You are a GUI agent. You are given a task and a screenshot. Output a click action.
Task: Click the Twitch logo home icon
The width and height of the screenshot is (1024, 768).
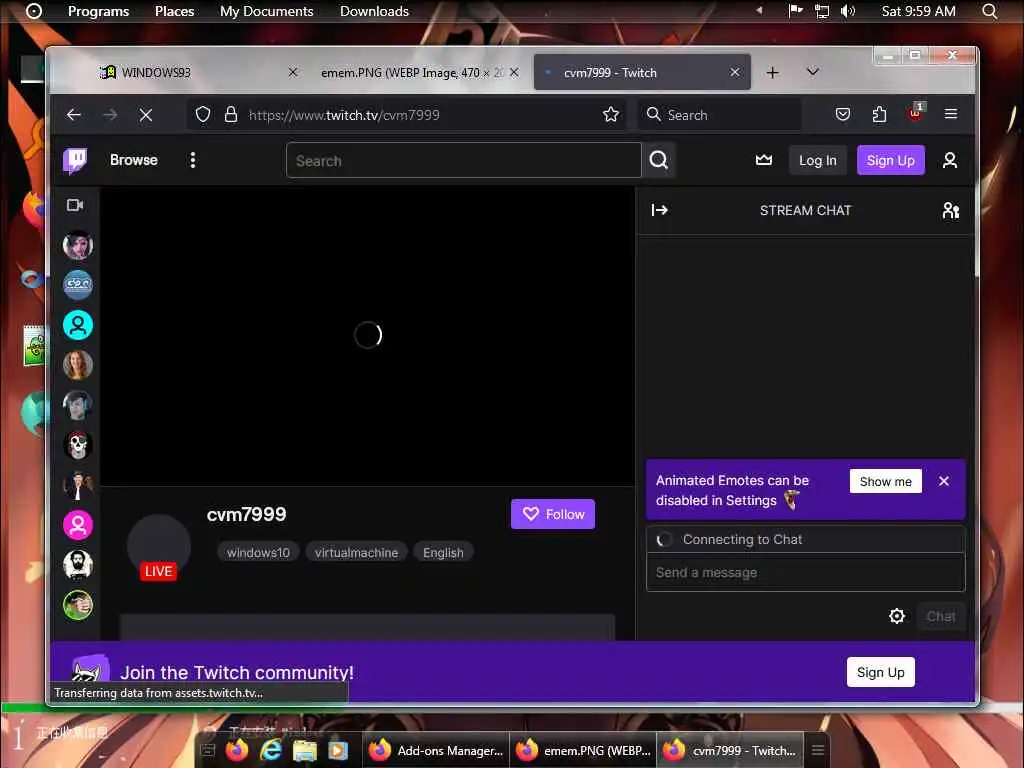pos(75,160)
